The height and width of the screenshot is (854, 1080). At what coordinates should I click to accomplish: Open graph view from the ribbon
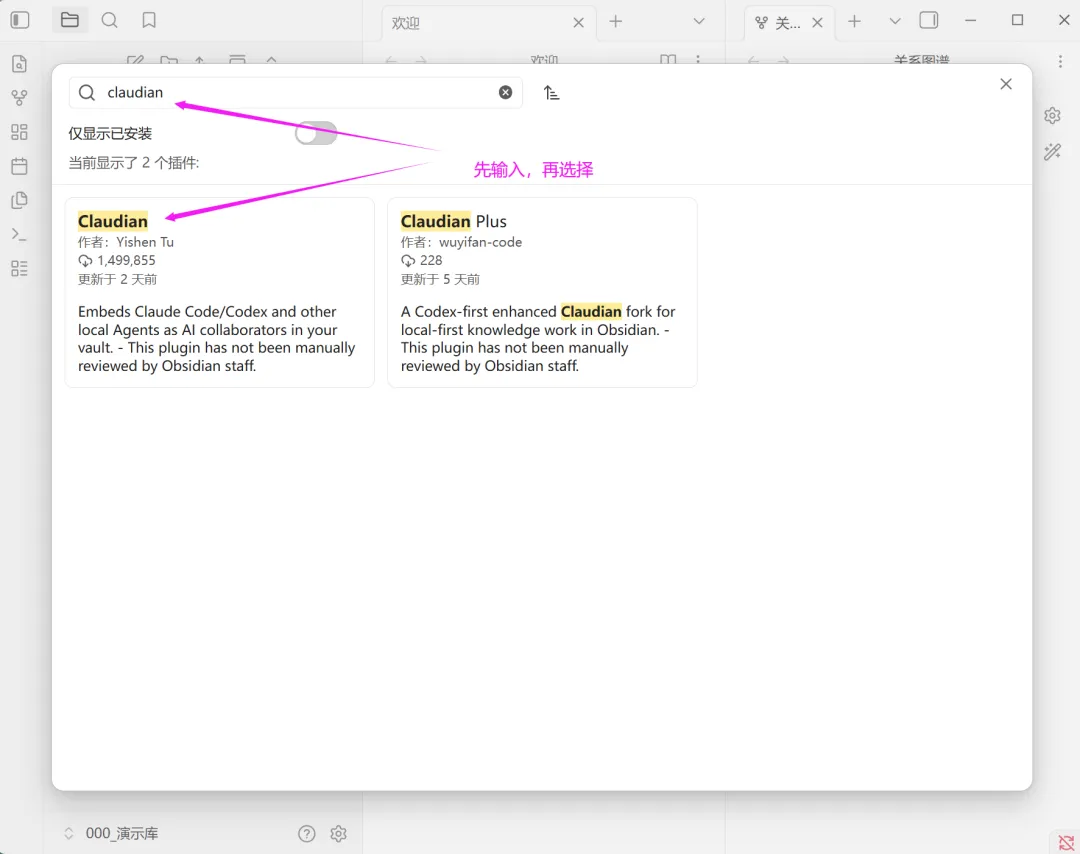pyautogui.click(x=19, y=98)
